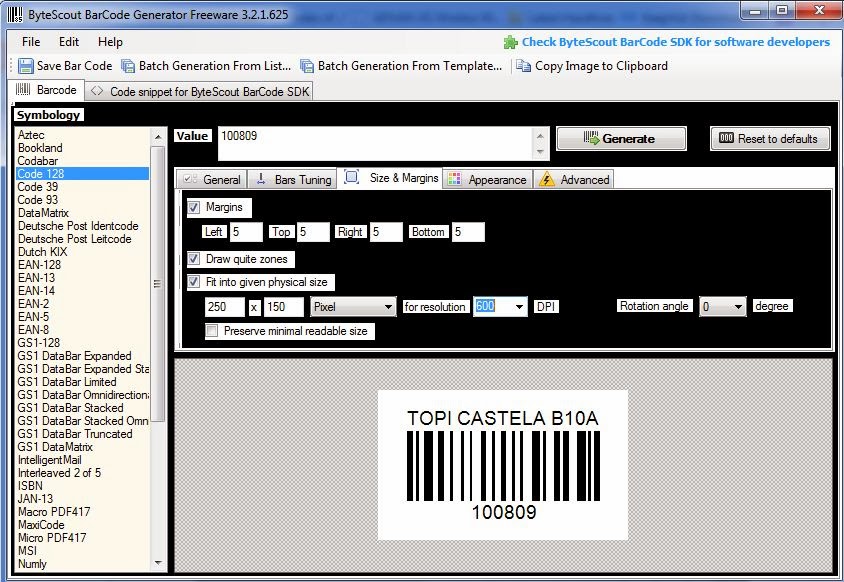
Task: Click the generated barcode preview image
Action: tap(503, 465)
